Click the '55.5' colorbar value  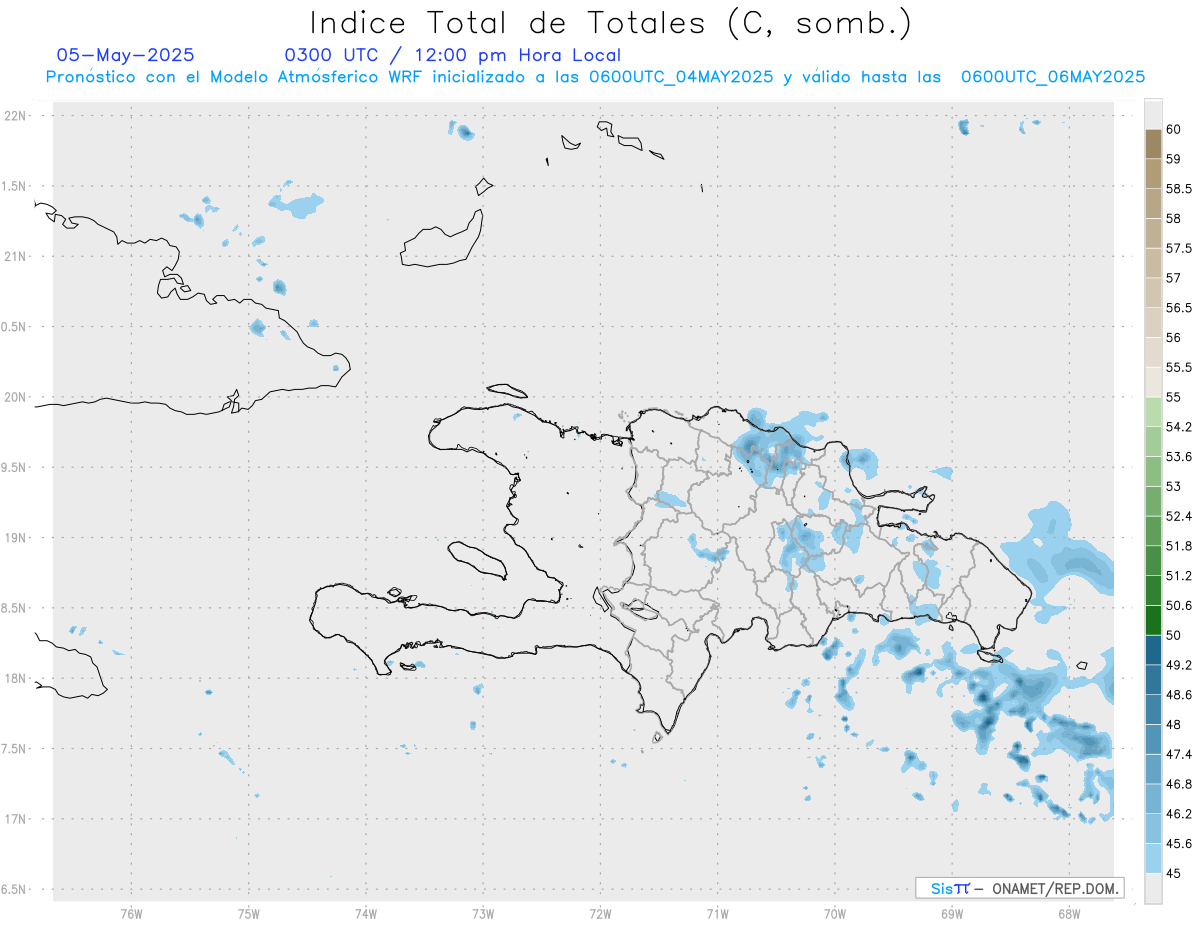pos(1179,367)
